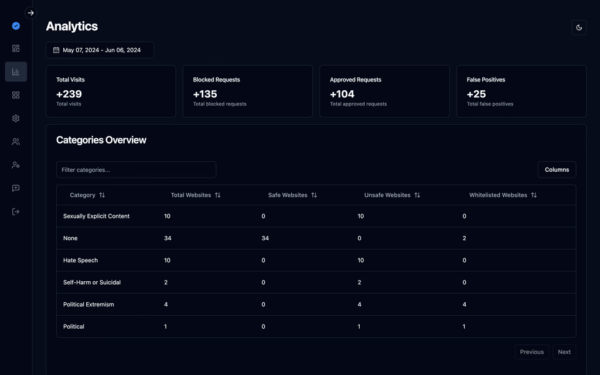The image size is (600, 375).
Task: Click the blue verified logo icon
Action: 16,26
